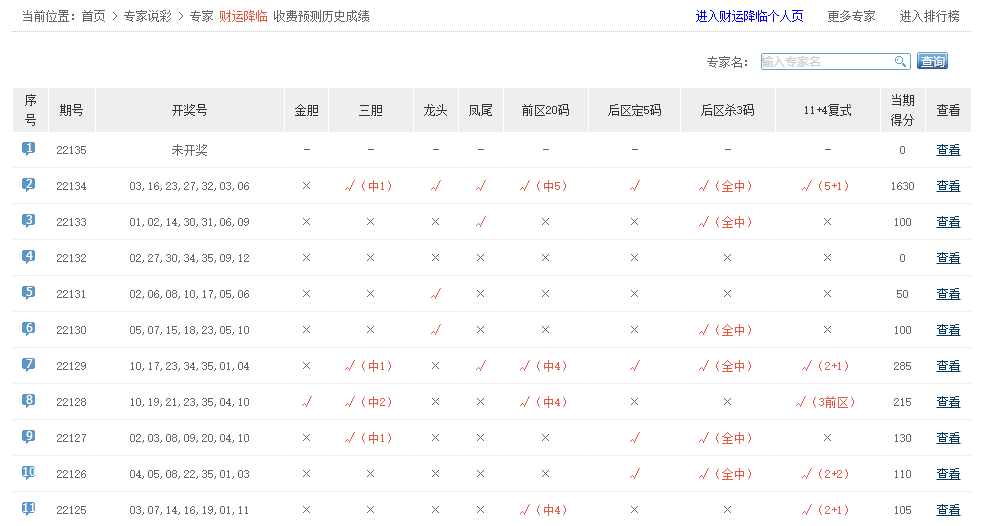This screenshot has height=526, width=987.
Task: Open the 更多专家 link
Action: [851, 16]
